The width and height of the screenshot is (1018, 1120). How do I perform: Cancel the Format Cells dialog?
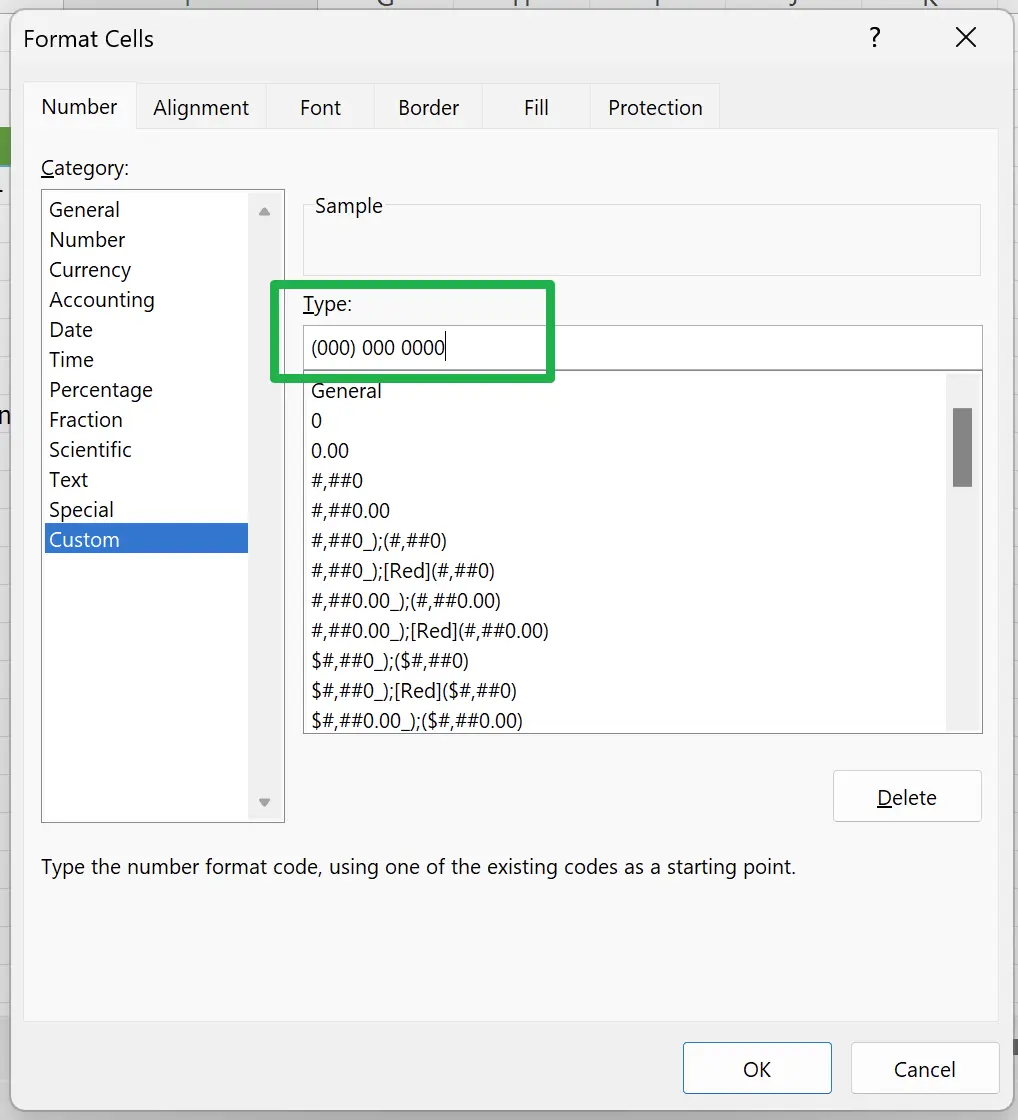pyautogui.click(x=924, y=1069)
